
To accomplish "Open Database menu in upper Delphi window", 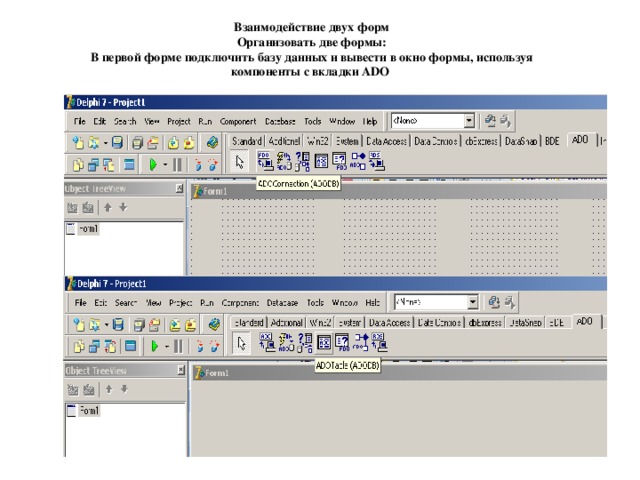I will click(x=280, y=121).
